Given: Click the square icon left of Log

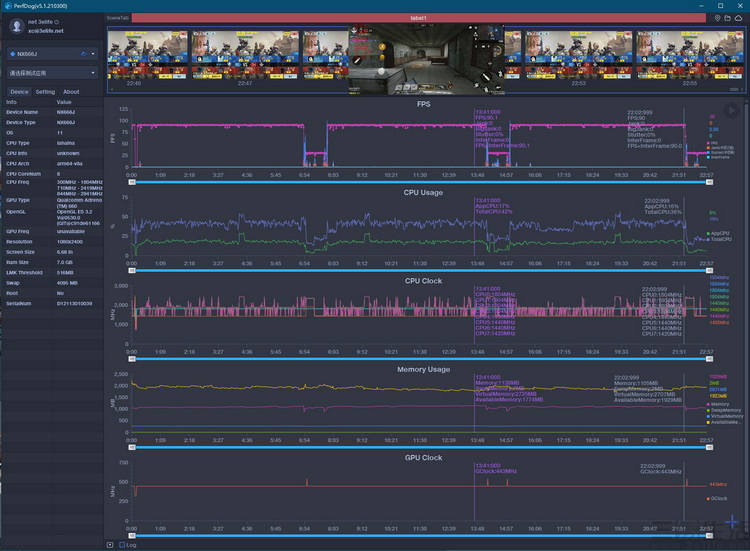Looking at the screenshot, I should coord(110,545).
